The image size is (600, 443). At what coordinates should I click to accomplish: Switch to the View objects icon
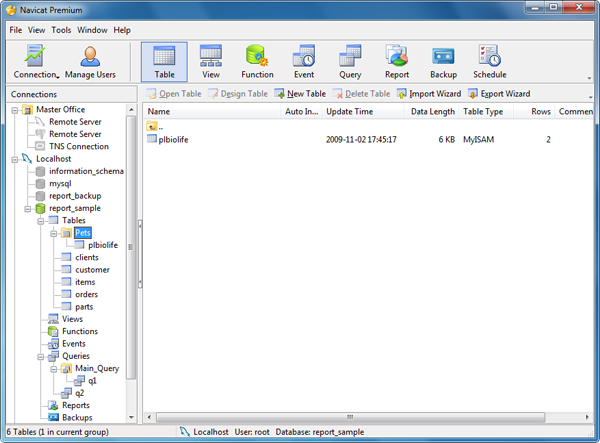point(211,62)
